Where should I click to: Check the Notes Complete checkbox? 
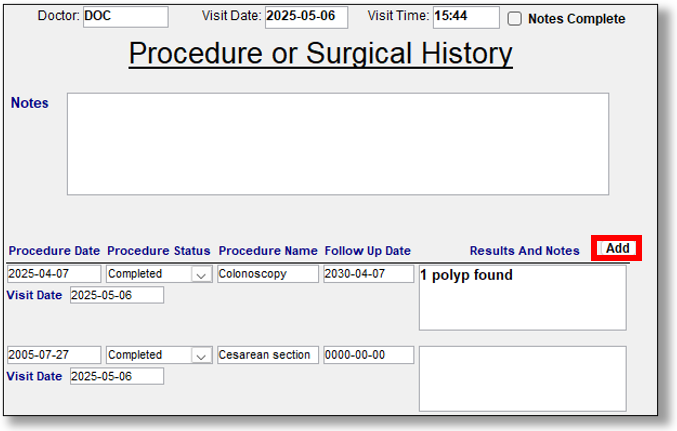coord(514,19)
